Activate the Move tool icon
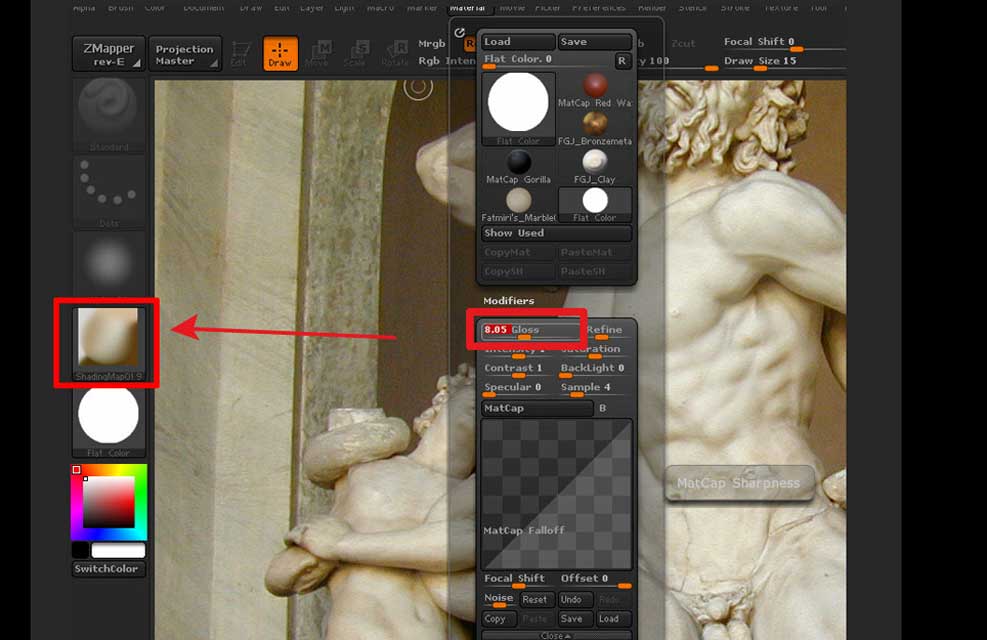Screen dimensions: 987x640 (320, 52)
